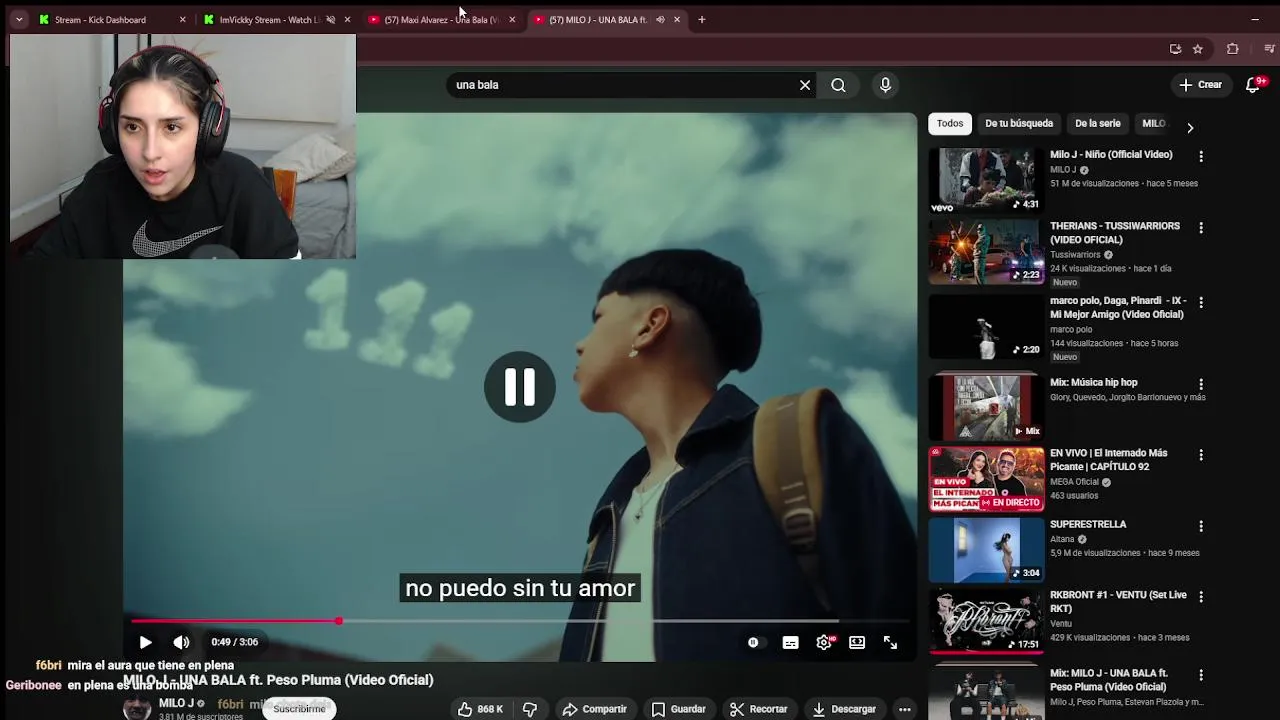
Task: Open the notifications bell
Action: coord(1253,85)
